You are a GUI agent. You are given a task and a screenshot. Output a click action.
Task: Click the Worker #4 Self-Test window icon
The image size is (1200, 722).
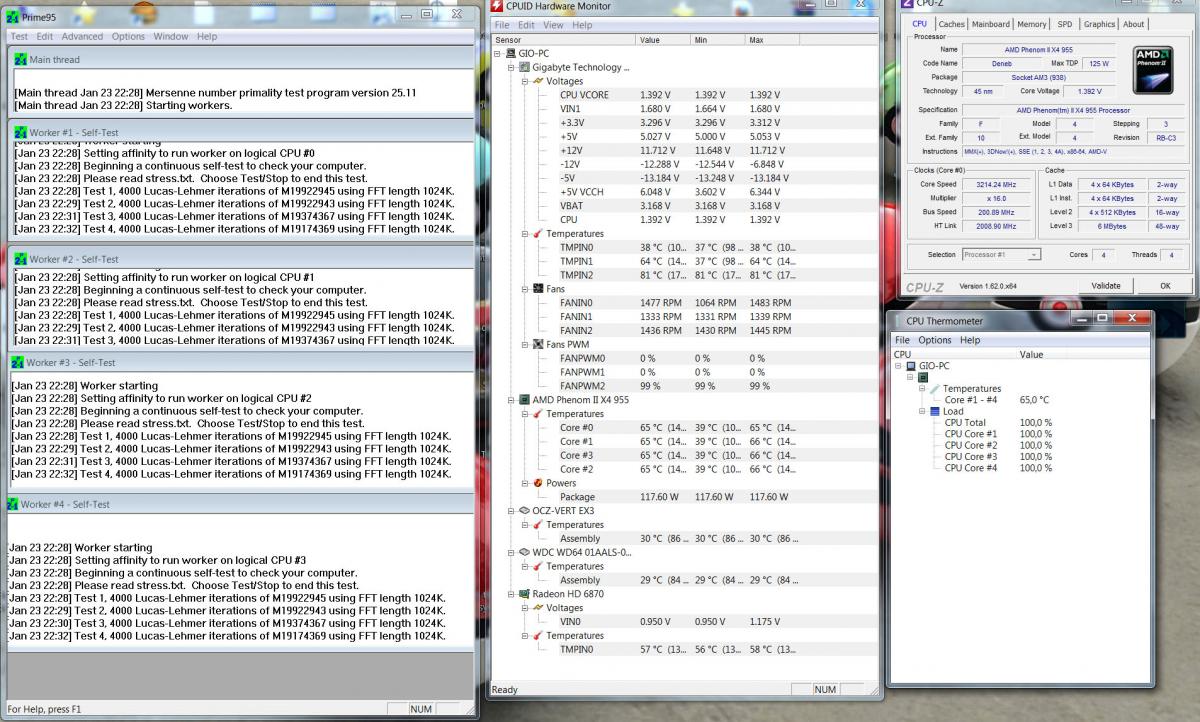(x=12, y=504)
